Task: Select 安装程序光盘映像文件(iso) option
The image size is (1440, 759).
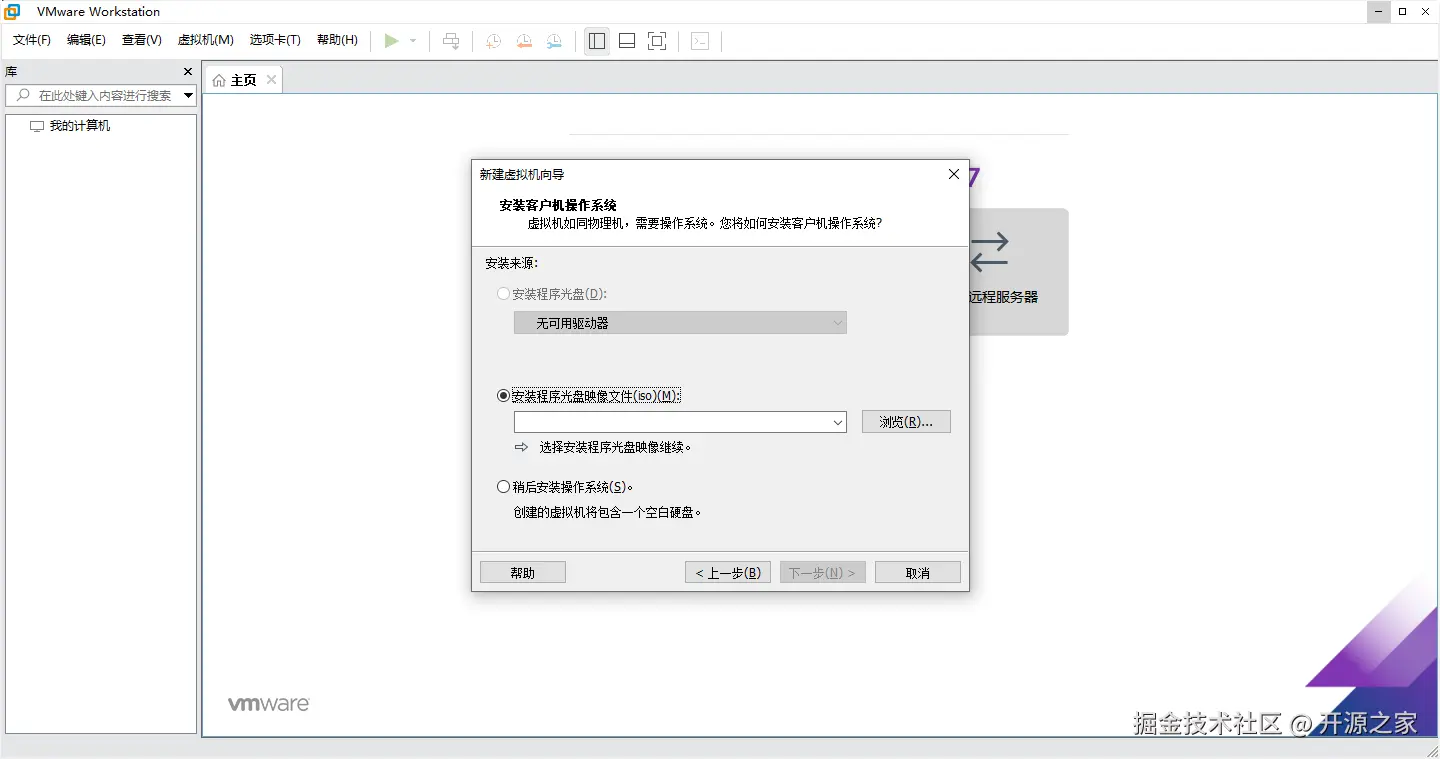Action: coord(503,395)
